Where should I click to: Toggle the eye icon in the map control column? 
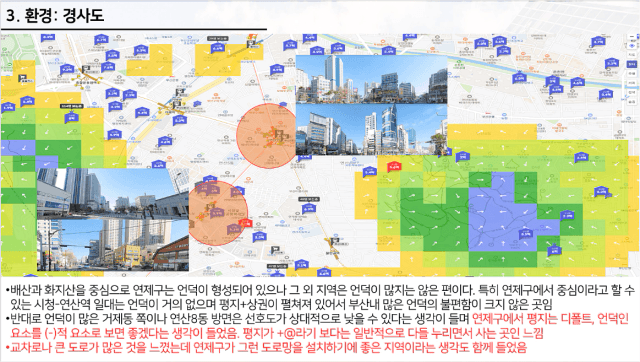point(632,46)
